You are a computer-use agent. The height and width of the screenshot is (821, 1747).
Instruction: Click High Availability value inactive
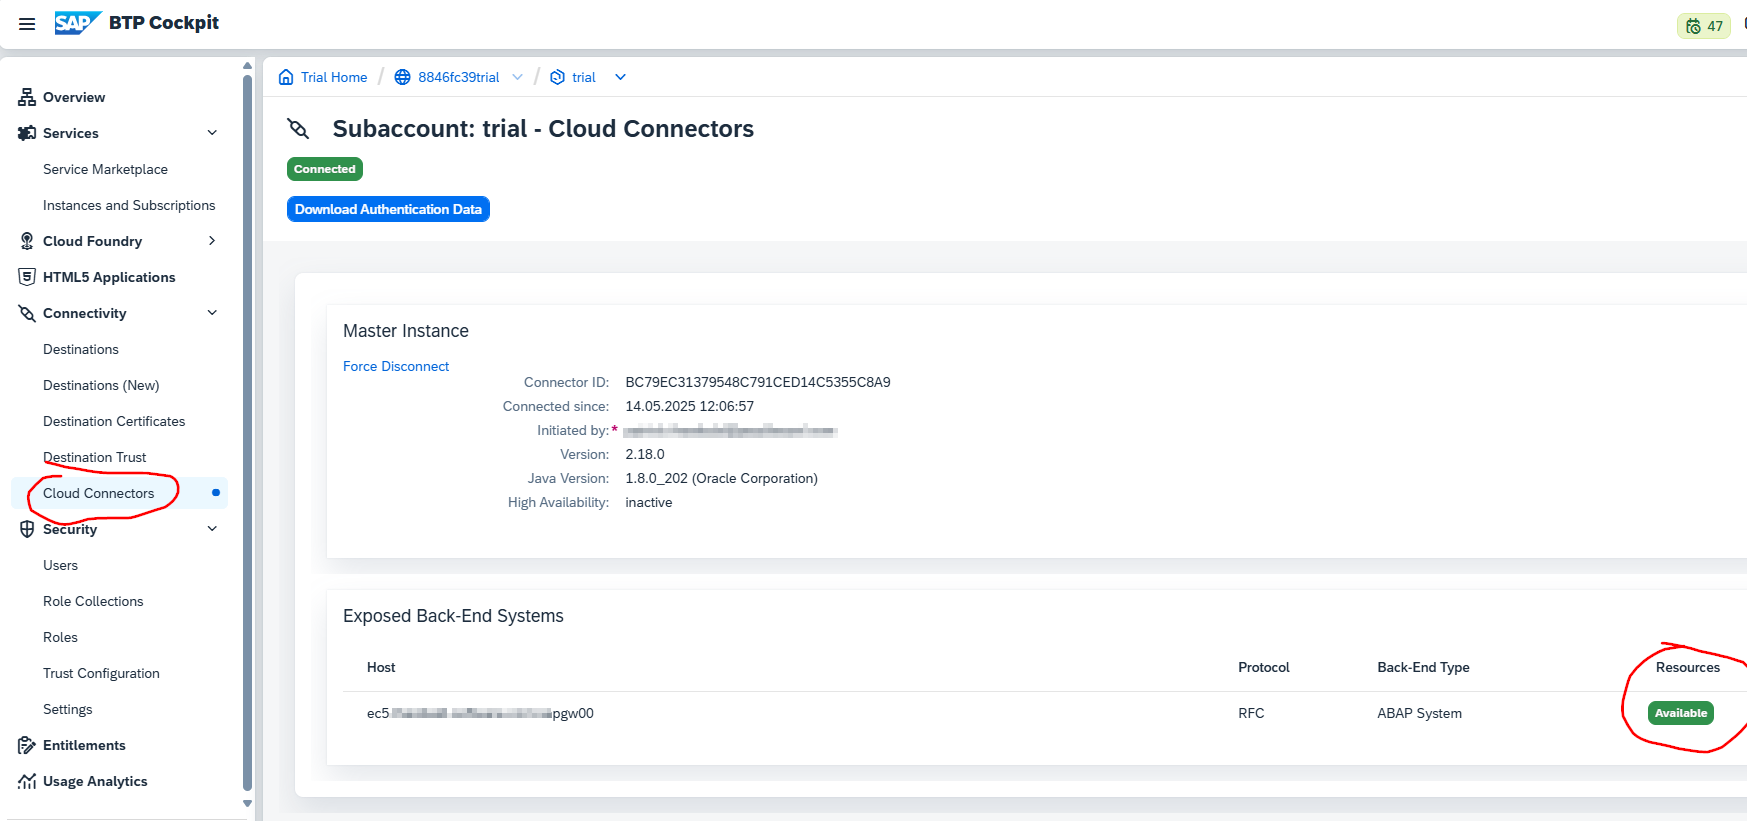point(649,502)
